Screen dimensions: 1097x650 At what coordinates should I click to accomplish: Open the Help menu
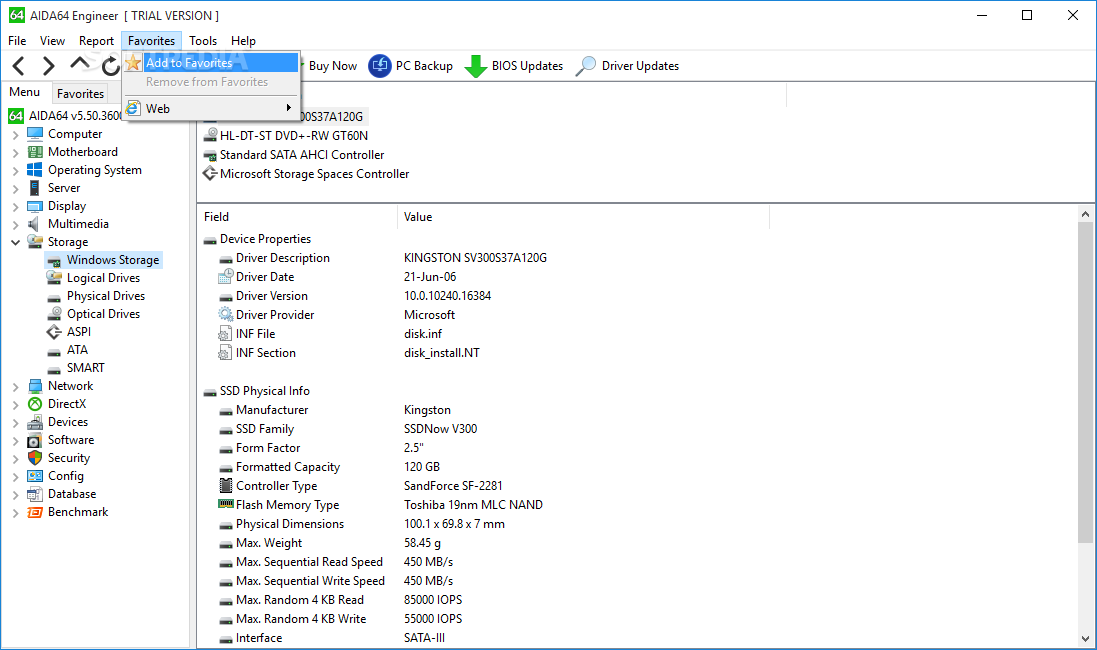[x=243, y=41]
